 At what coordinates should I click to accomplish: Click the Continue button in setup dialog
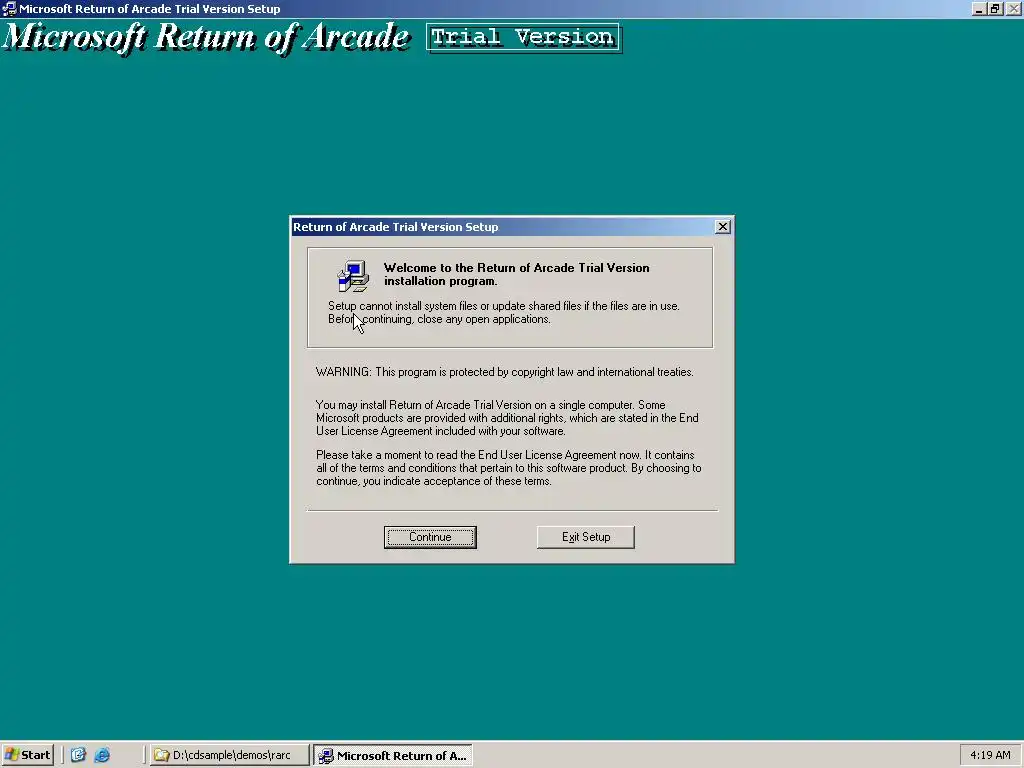[430, 537]
